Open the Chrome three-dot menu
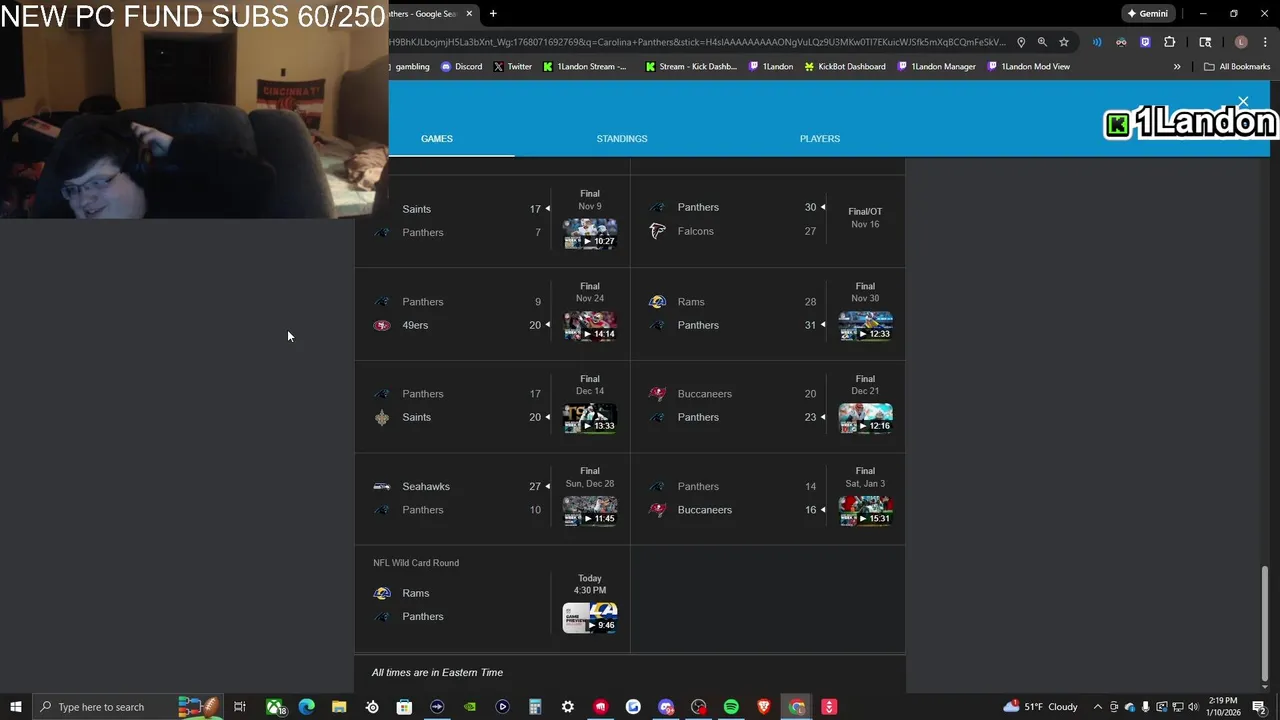The width and height of the screenshot is (1280, 720). (1263, 42)
